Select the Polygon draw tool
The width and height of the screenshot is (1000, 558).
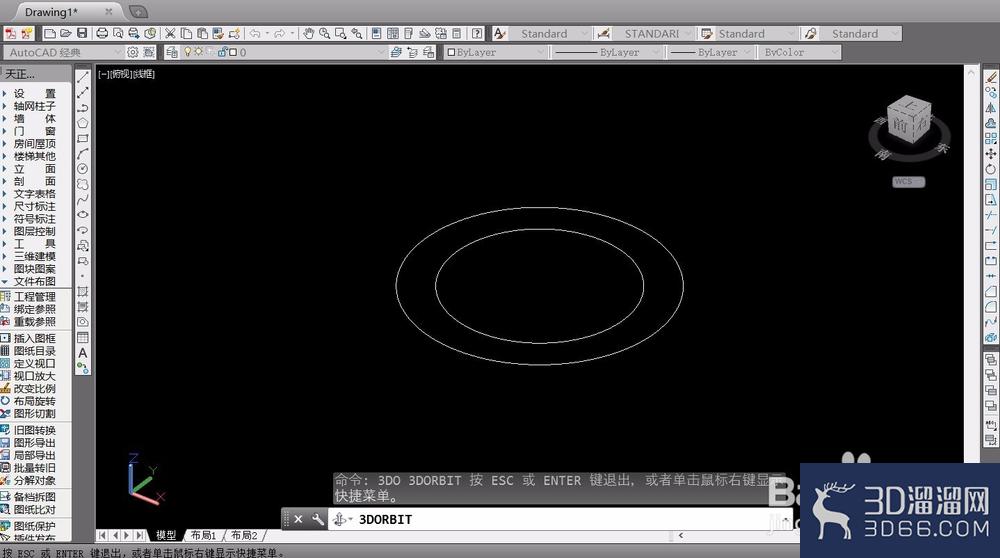tap(83, 123)
